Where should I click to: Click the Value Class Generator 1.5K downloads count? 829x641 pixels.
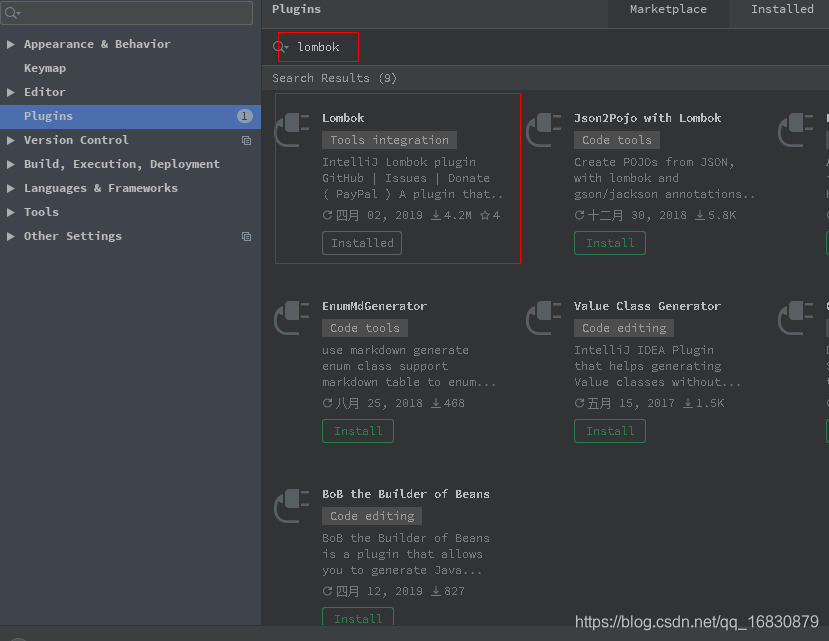[x=703, y=404]
